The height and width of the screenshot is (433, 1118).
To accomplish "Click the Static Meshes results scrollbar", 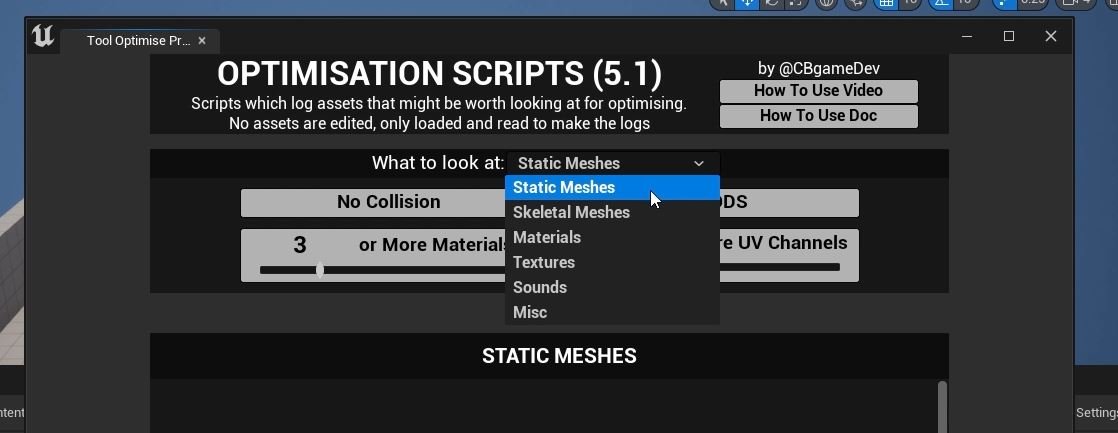I will click(x=942, y=405).
